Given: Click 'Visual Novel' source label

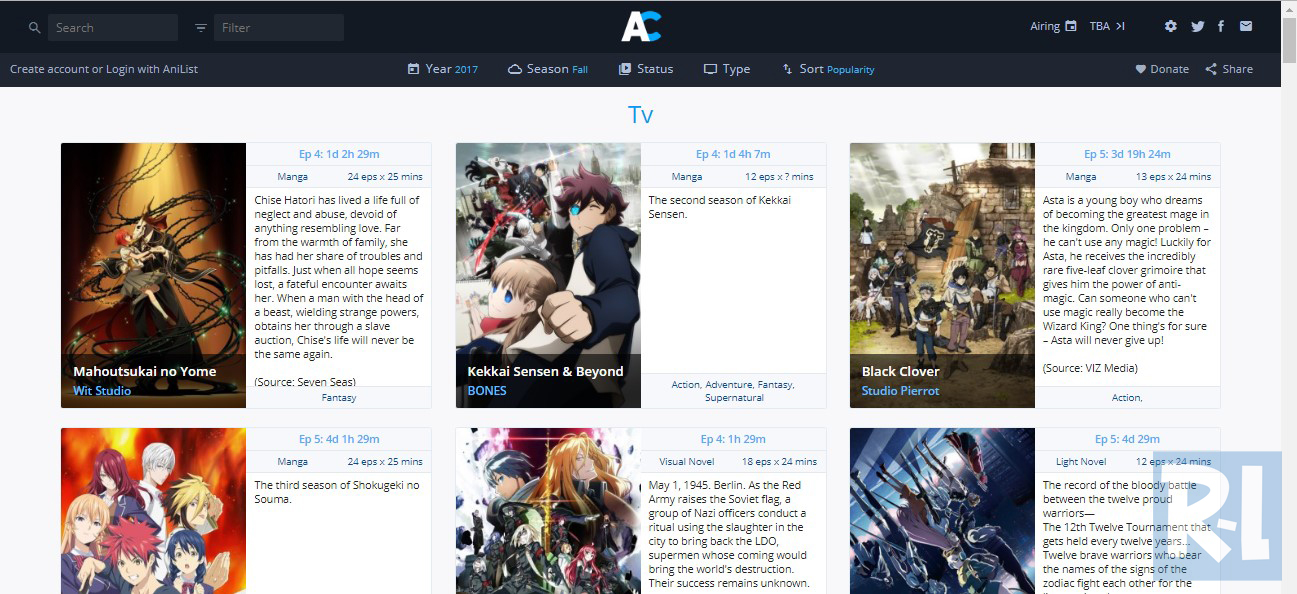Looking at the screenshot, I should [687, 462].
